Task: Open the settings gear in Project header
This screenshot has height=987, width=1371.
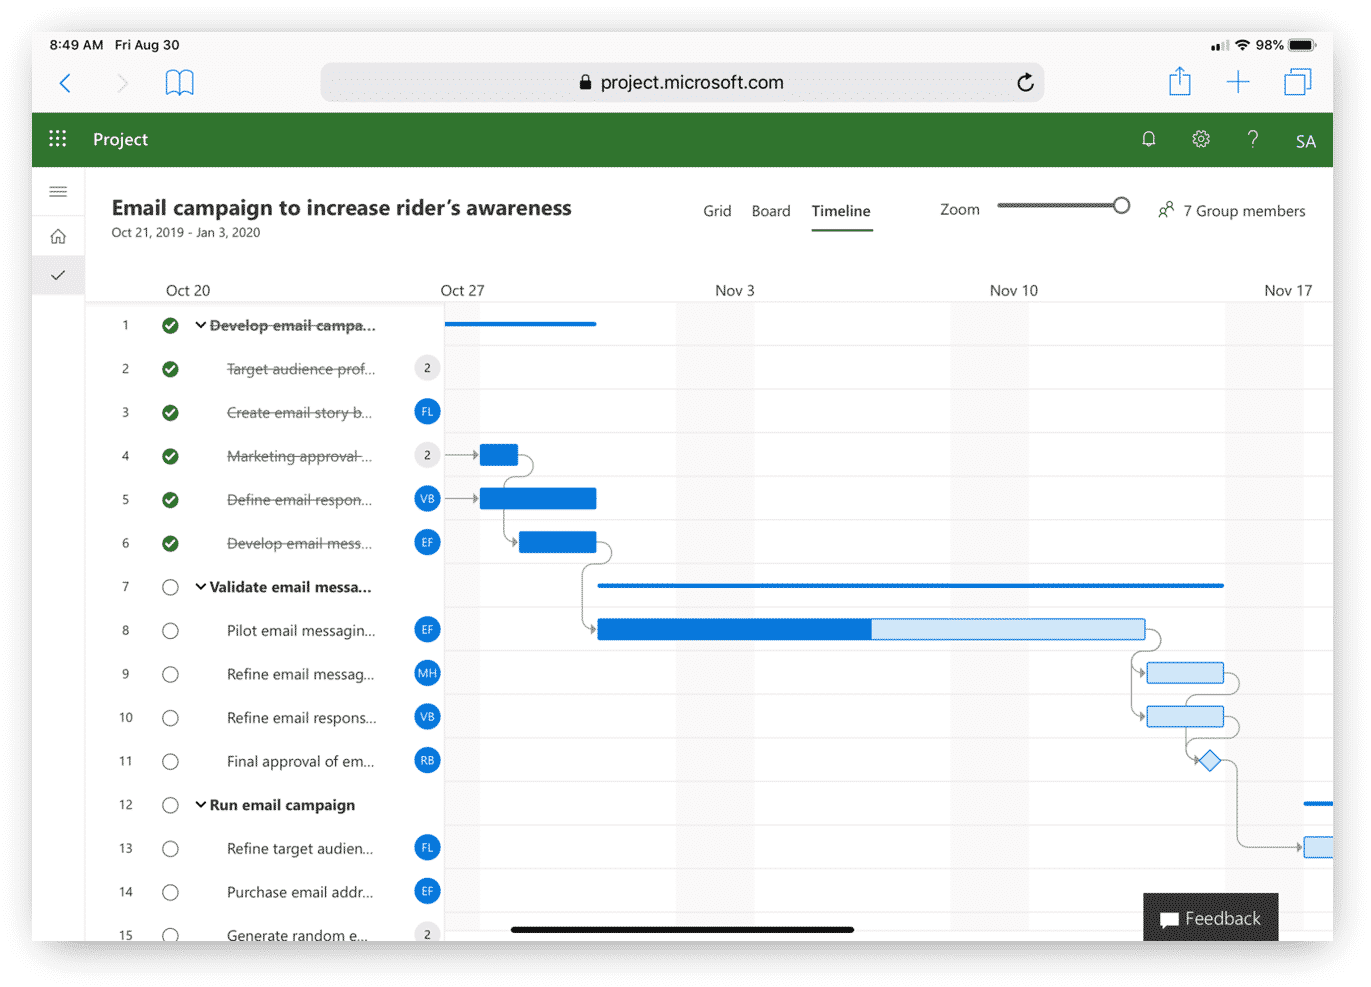Action: coord(1201,139)
